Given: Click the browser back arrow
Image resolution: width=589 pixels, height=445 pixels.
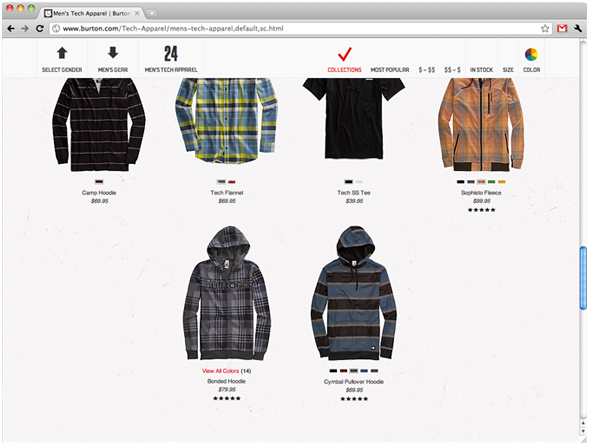Looking at the screenshot, I should click(11, 29).
